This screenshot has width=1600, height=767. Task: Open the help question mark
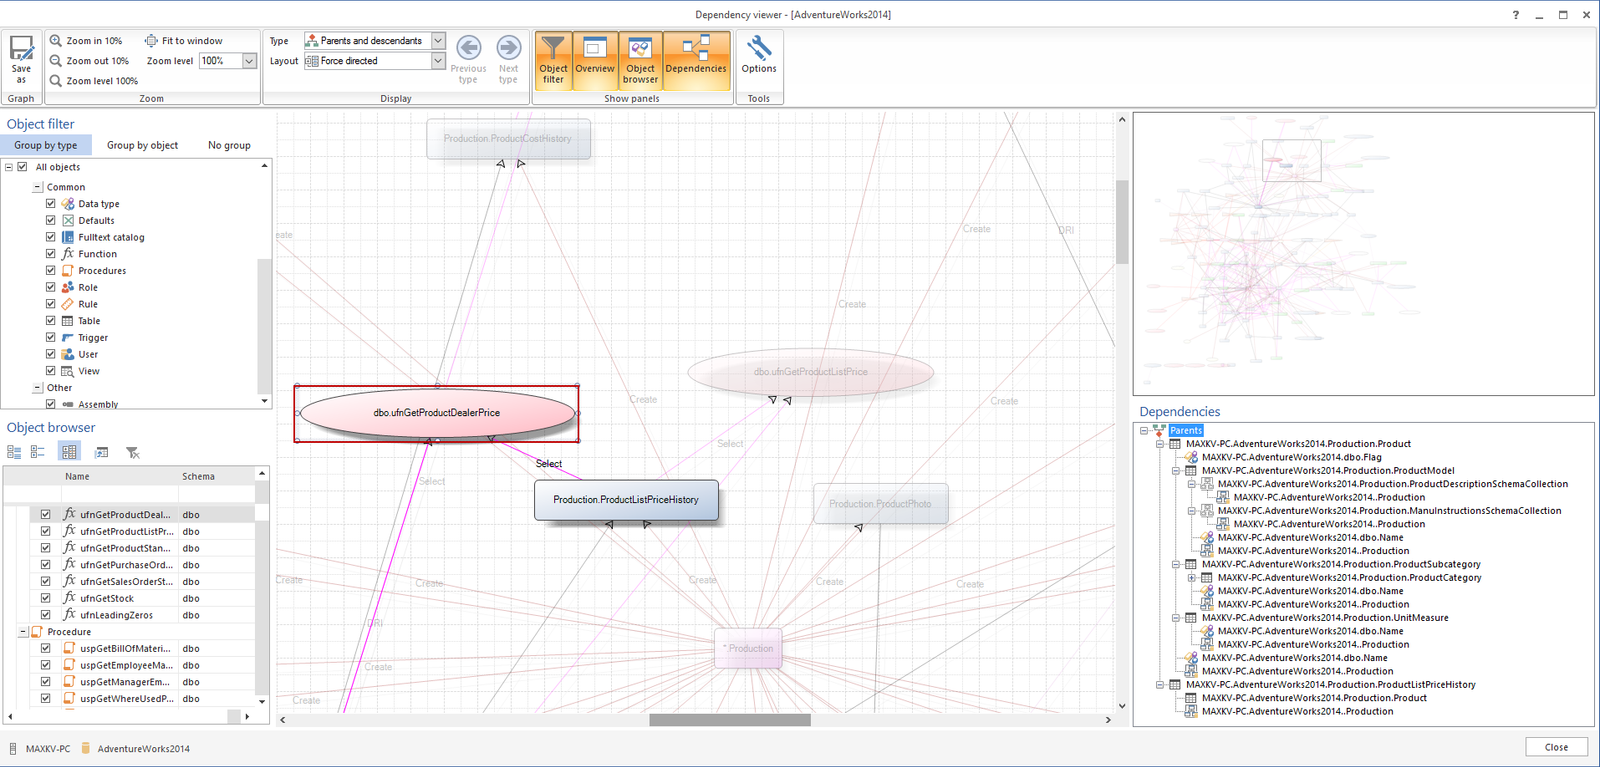[x=1515, y=15]
